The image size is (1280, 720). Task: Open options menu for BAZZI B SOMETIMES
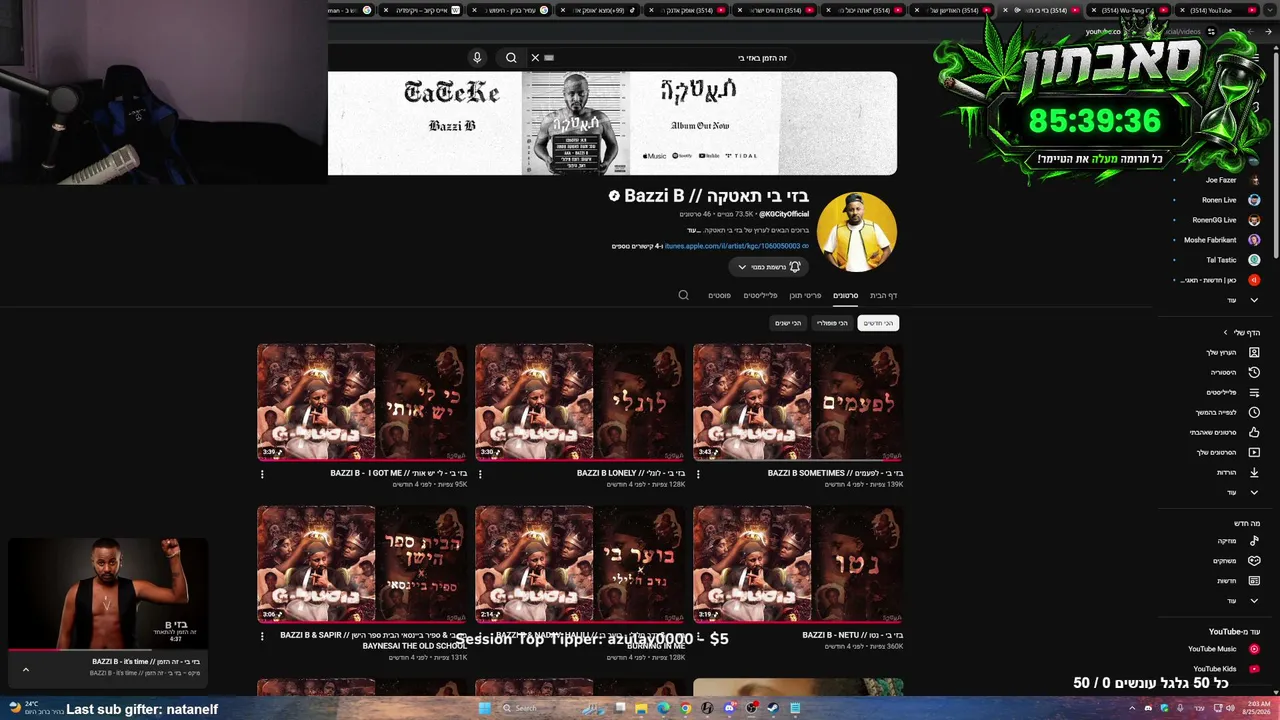[698, 474]
